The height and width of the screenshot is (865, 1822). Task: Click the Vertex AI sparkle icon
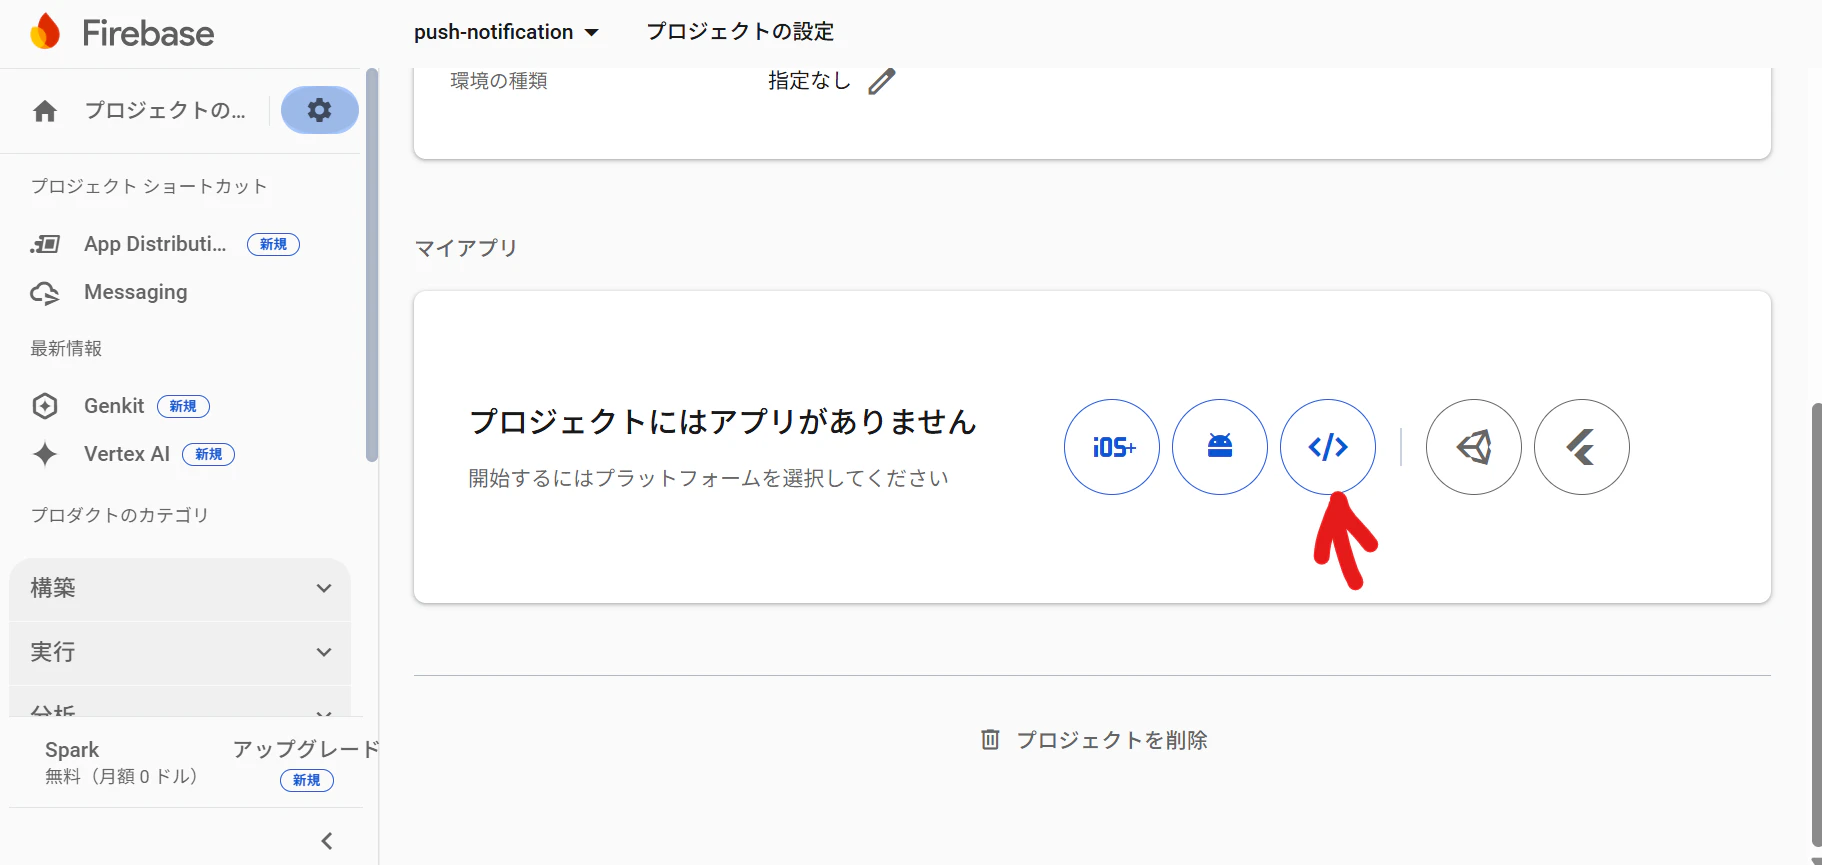pyautogui.click(x=45, y=454)
